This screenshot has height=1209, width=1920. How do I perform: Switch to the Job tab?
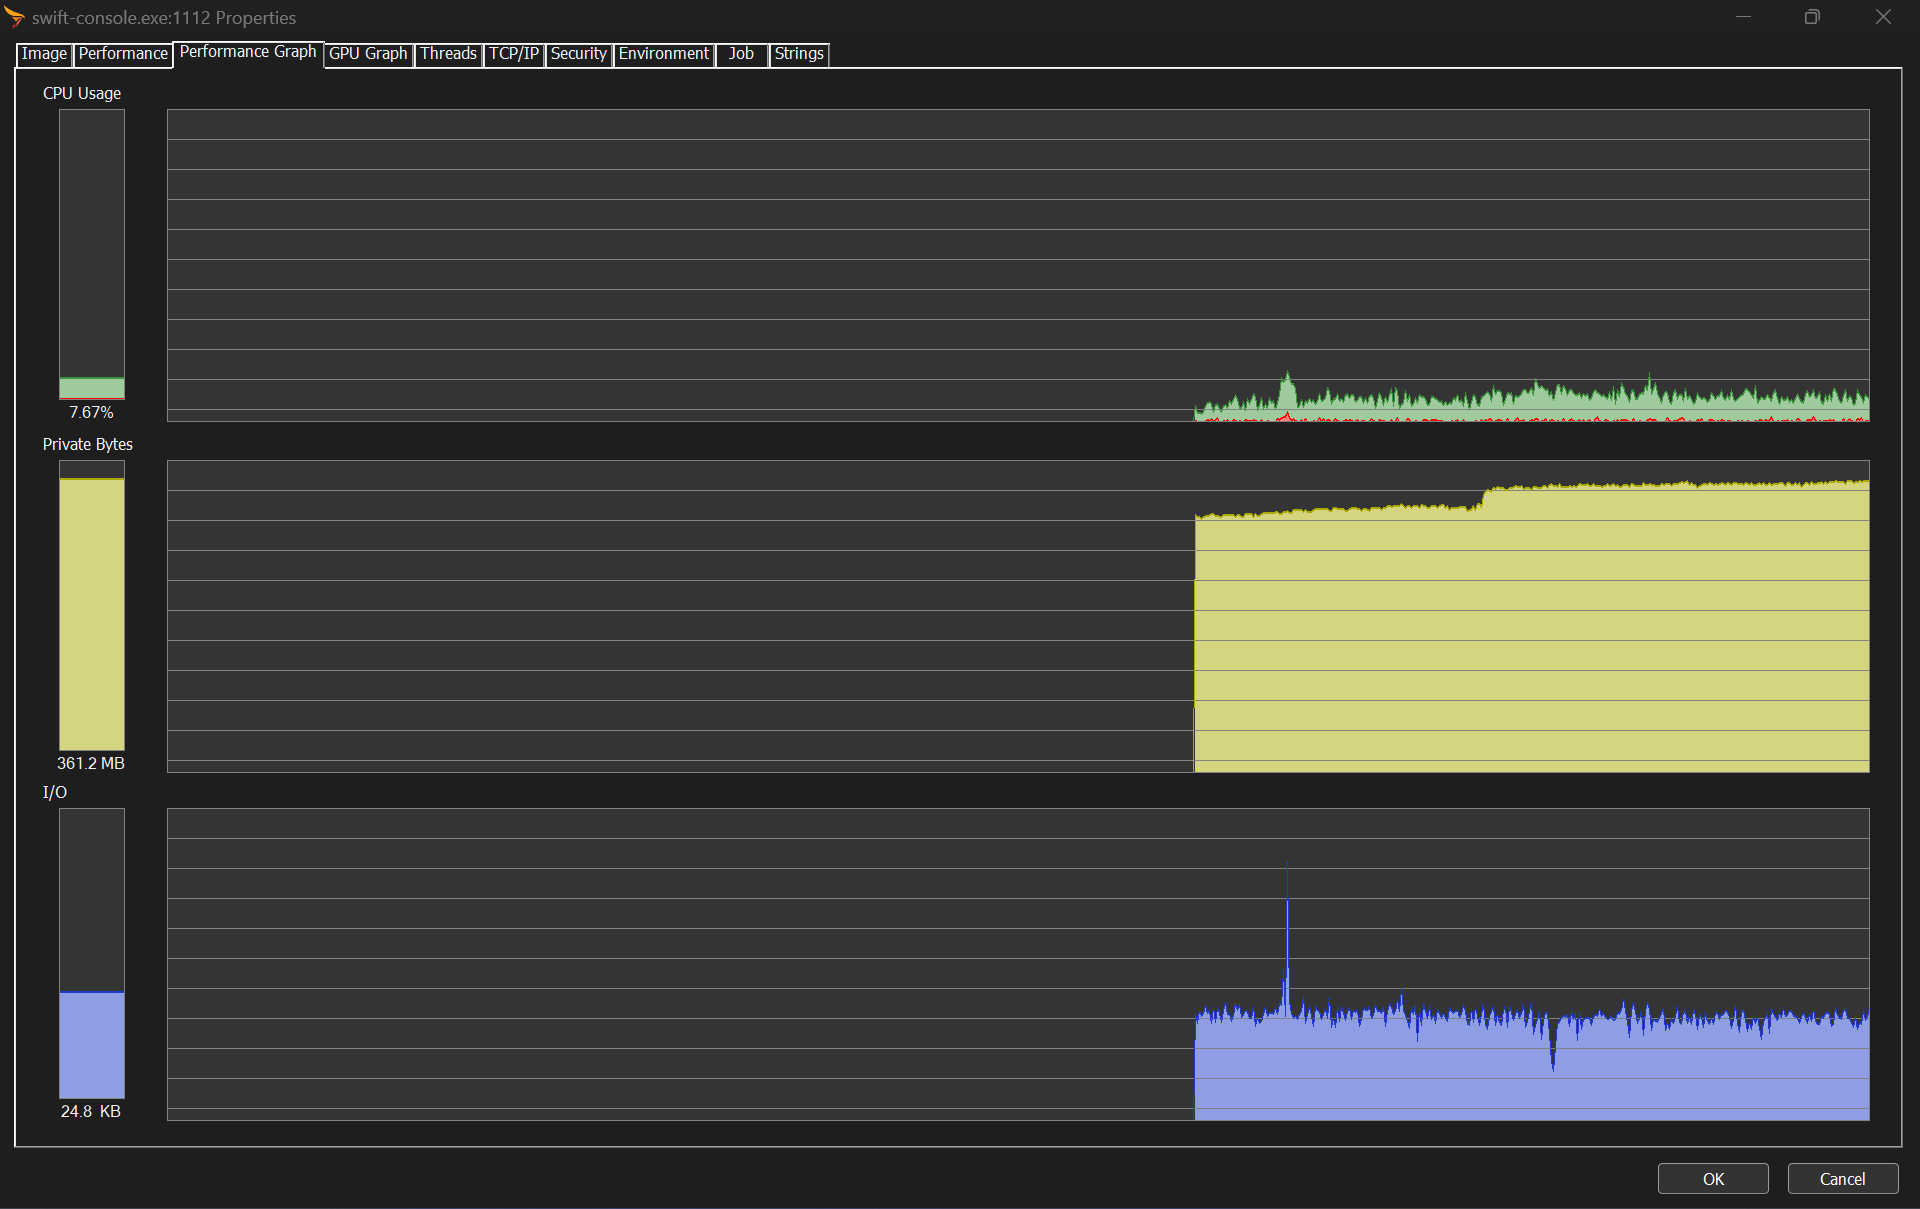tap(741, 54)
